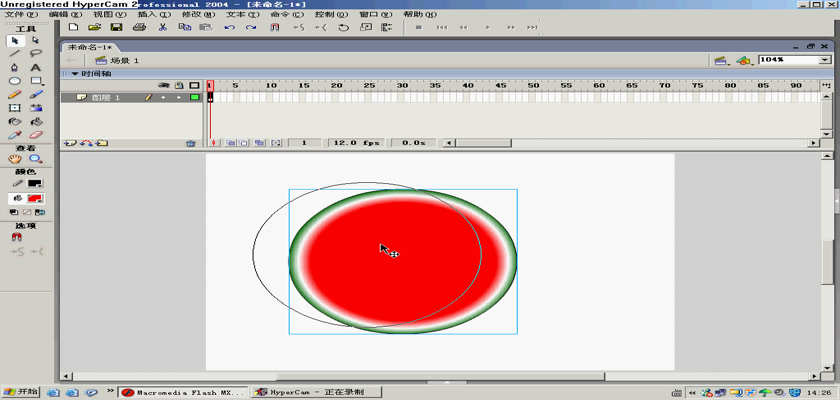840x400 pixels.
Task: Switch to the 未命名-1* document tab
Action: tap(88, 47)
